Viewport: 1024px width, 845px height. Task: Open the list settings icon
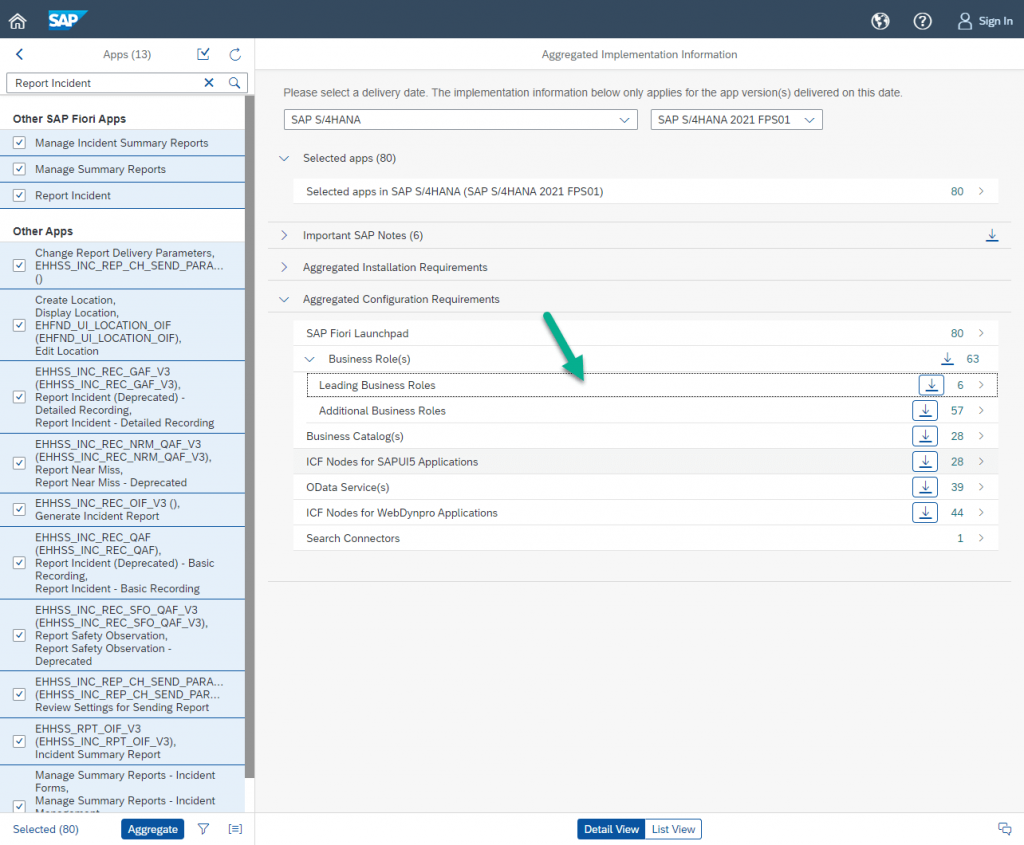pos(235,829)
